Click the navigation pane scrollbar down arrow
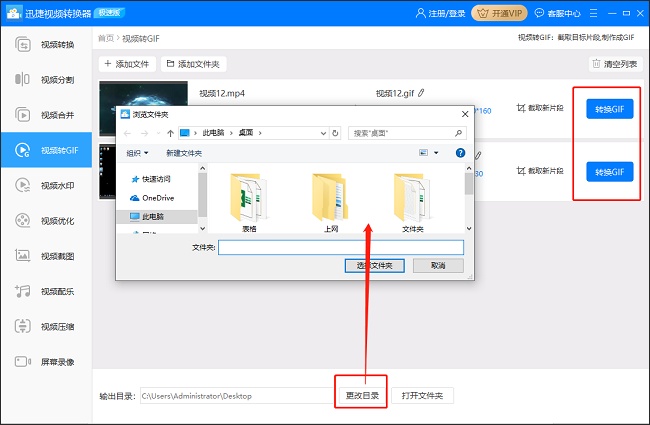 202,228
